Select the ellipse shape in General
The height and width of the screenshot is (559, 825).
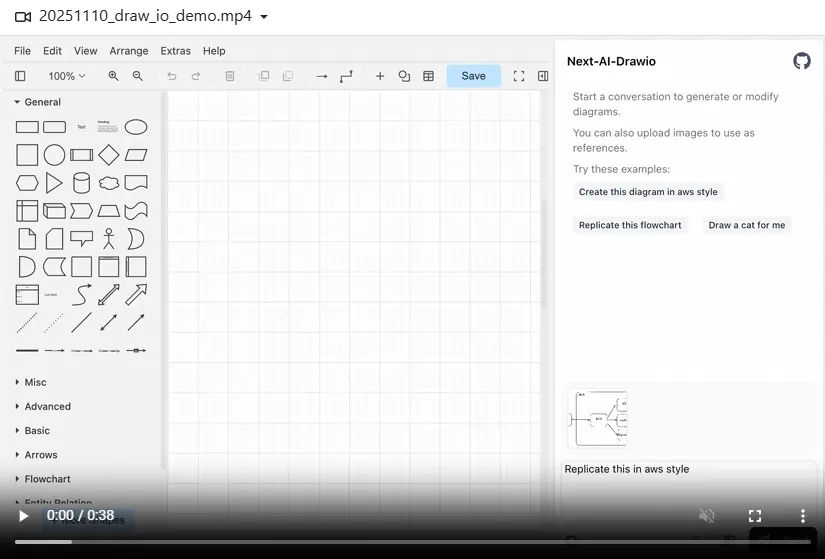(136, 127)
